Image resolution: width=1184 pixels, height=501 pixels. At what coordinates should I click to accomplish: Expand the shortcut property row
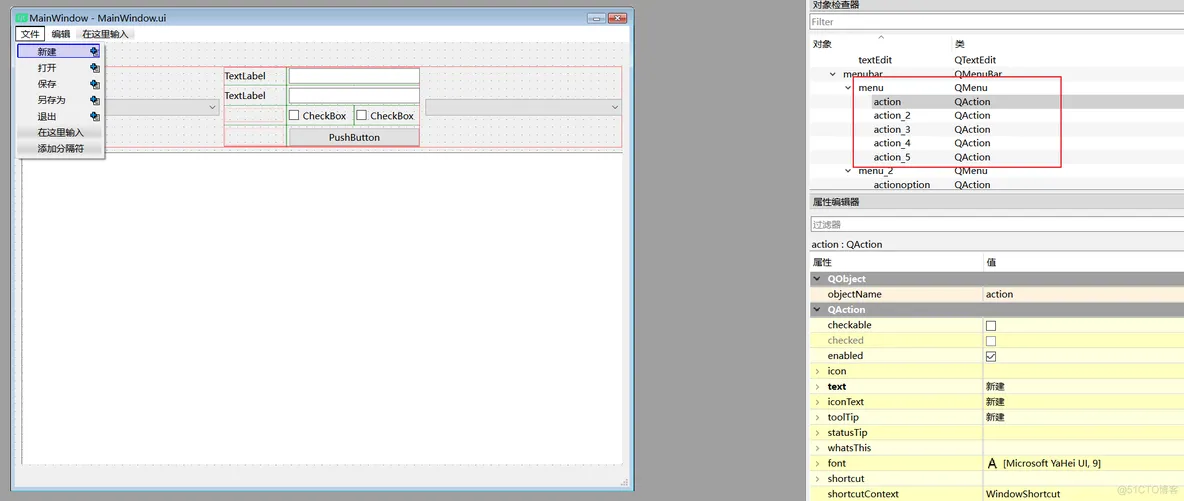coord(816,479)
